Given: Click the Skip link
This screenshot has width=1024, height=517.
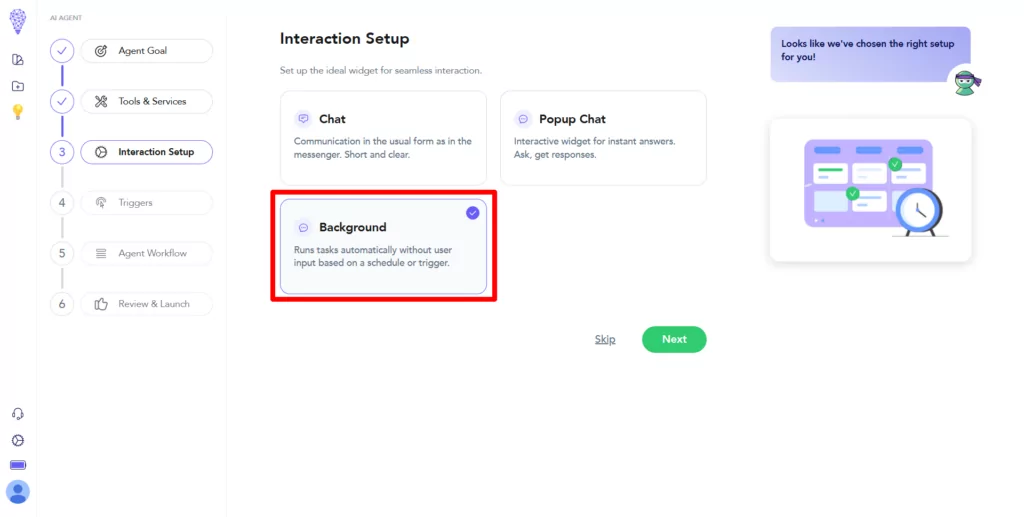Looking at the screenshot, I should point(605,339).
